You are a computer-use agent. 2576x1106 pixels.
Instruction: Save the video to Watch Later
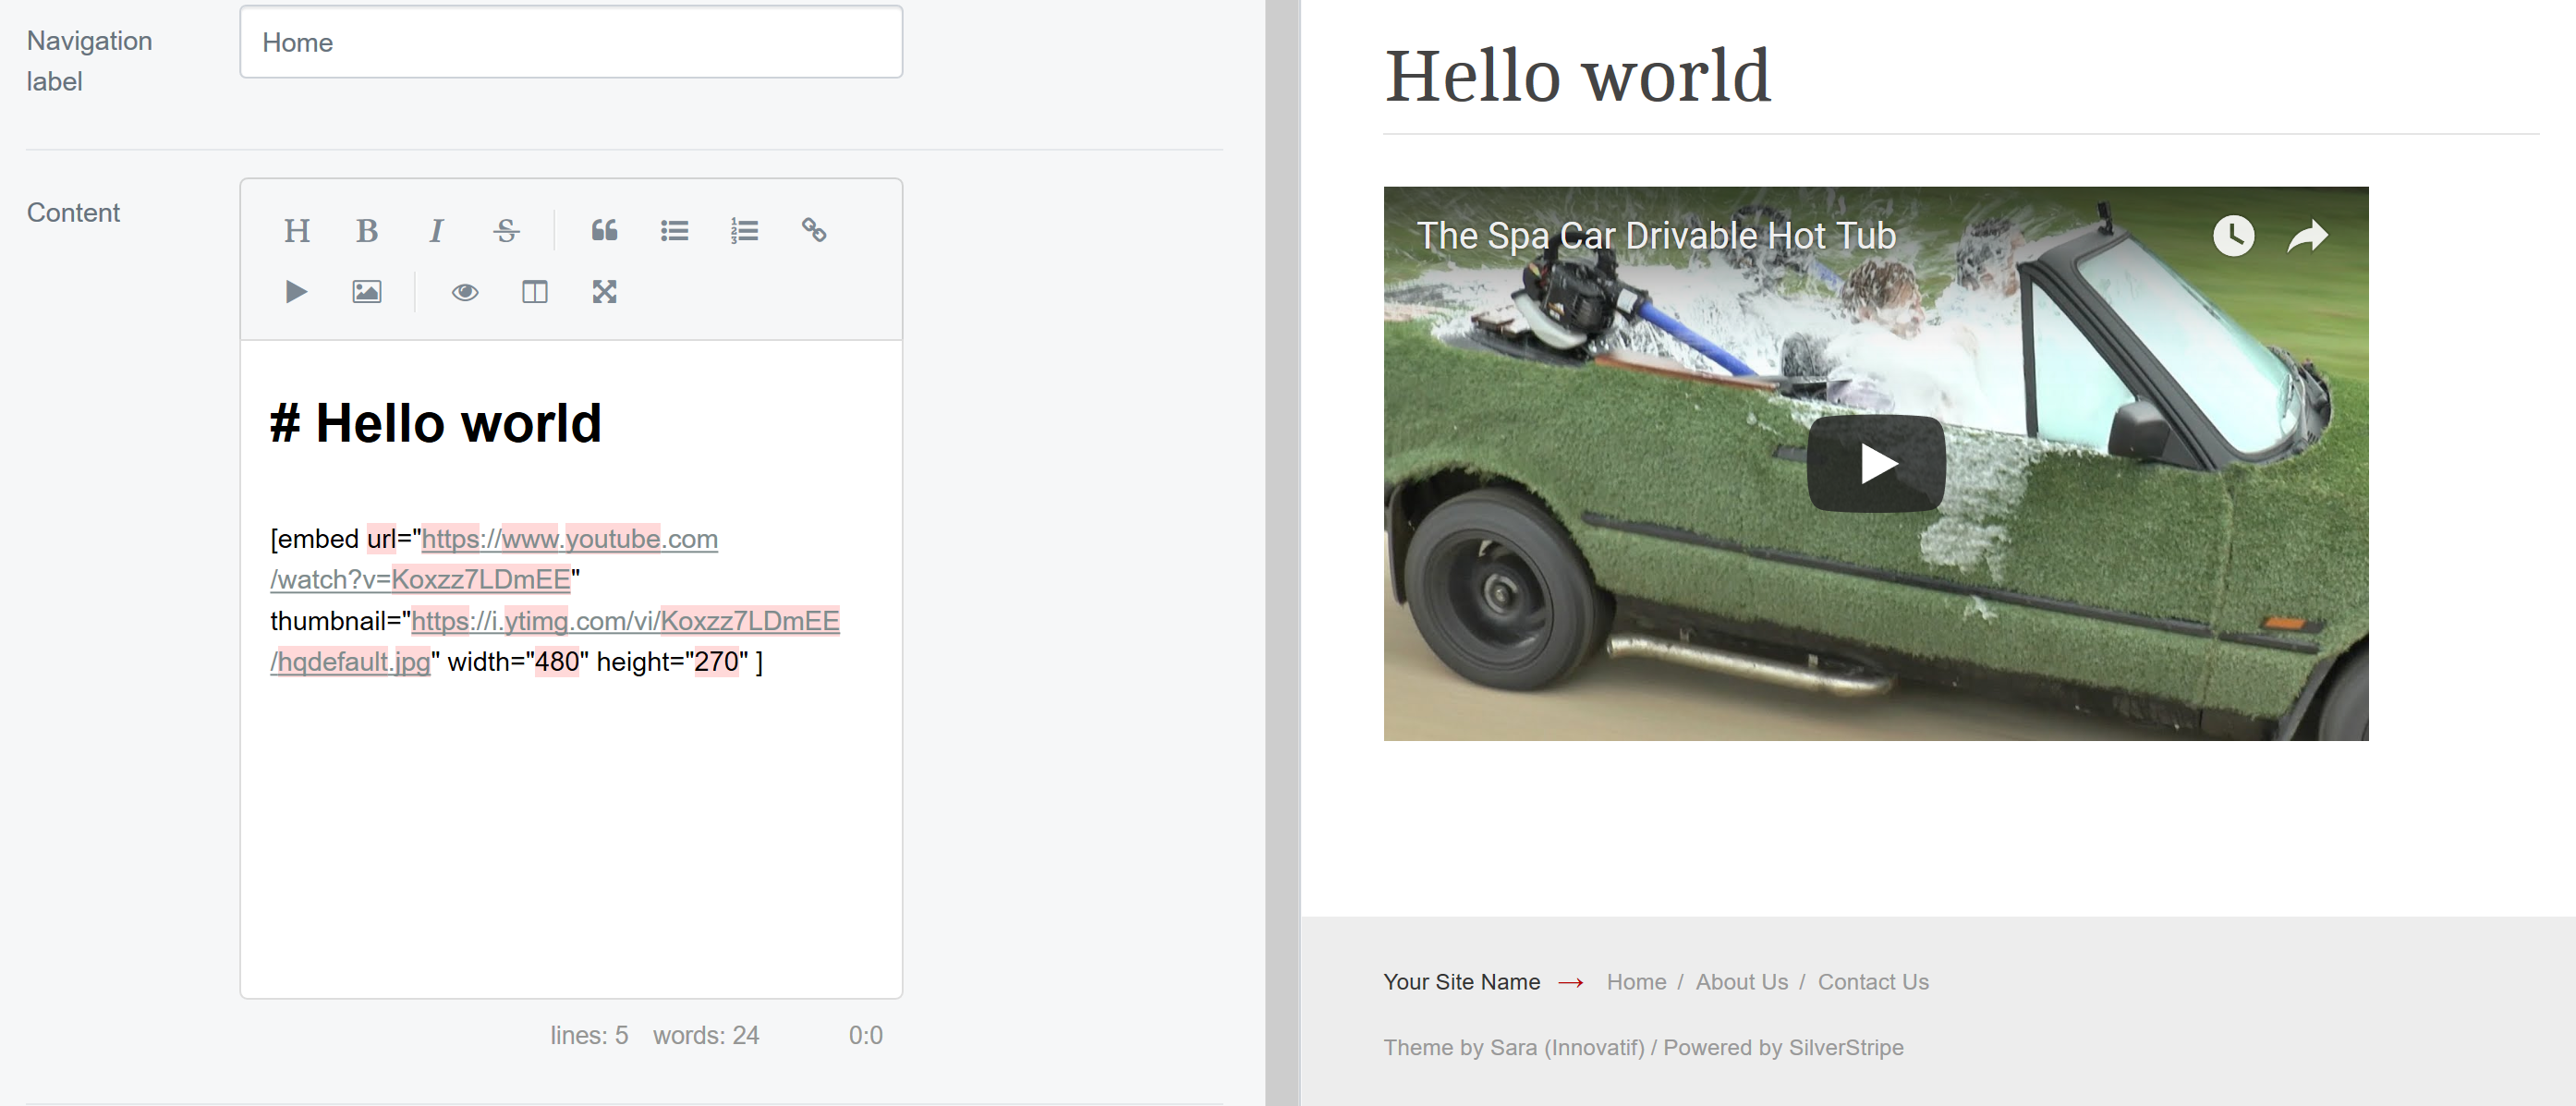pyautogui.click(x=2233, y=236)
